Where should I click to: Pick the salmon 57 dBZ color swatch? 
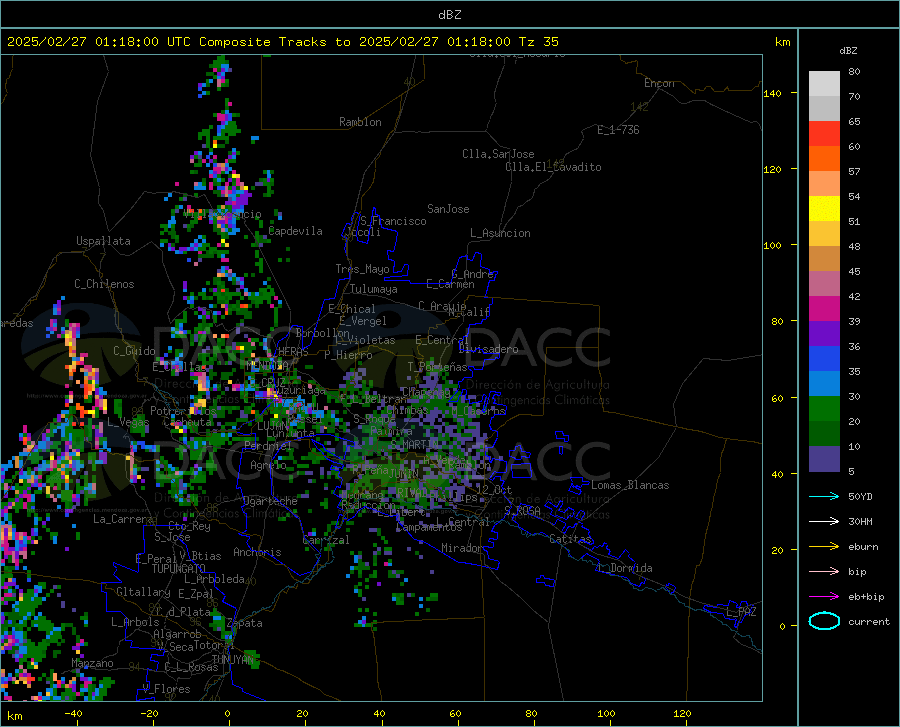pos(824,184)
